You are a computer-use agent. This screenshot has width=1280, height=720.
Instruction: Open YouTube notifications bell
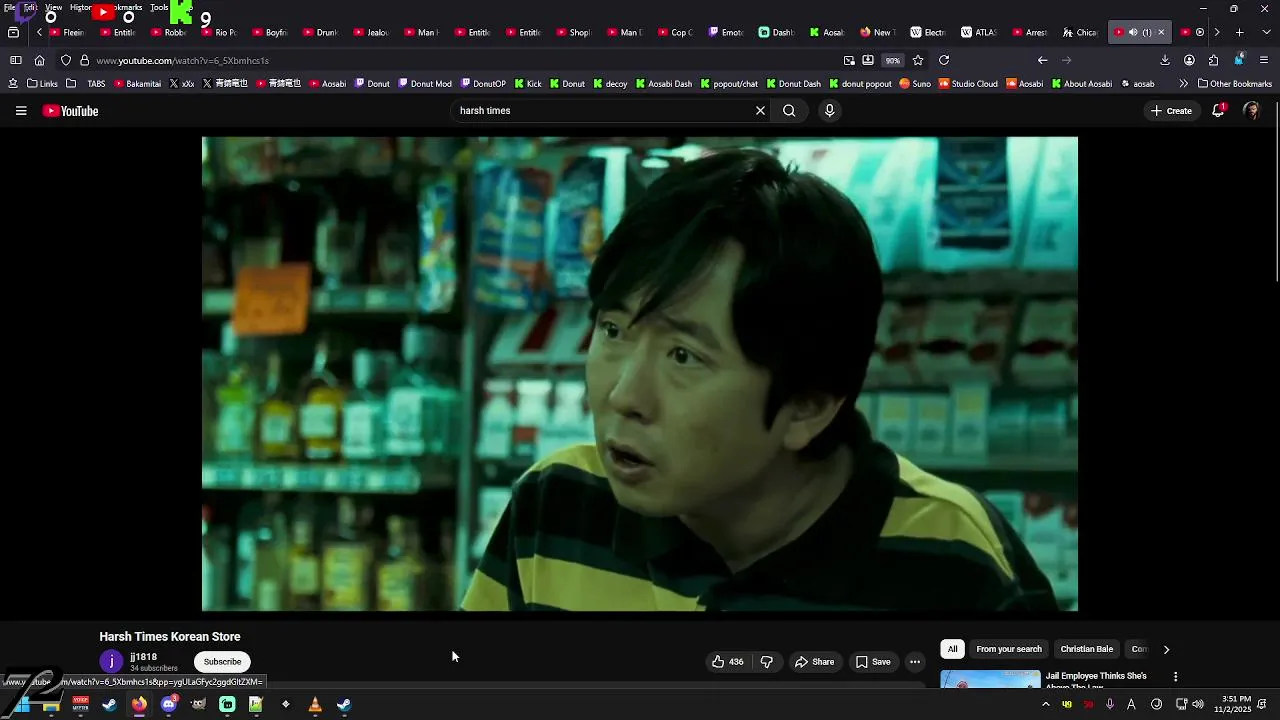1218,111
